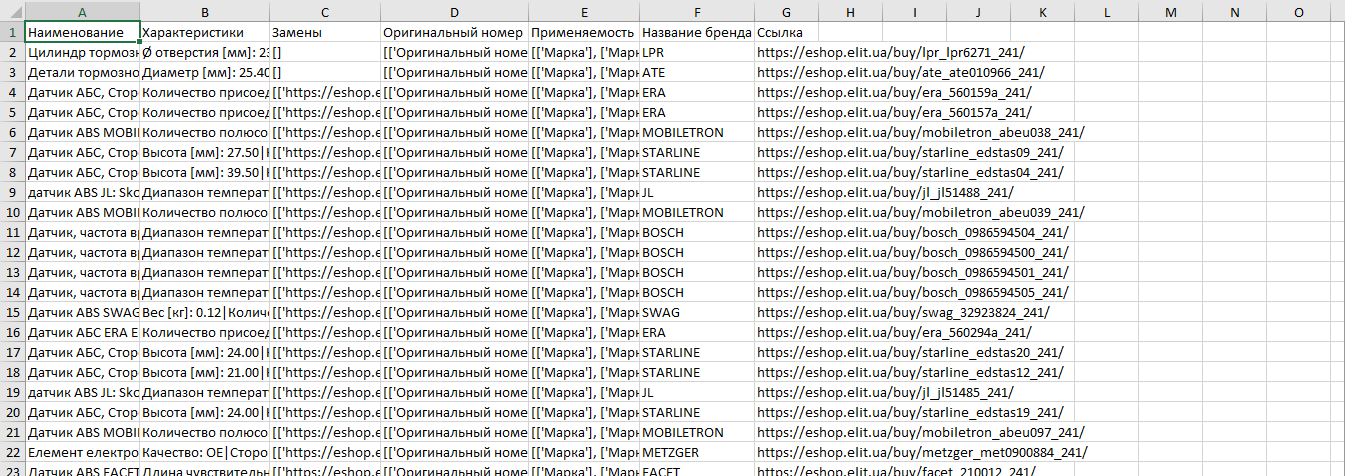This screenshot has height=476, width=1345.
Task: Click link cell metzger_met0900884_241
Action: click(x=922, y=452)
